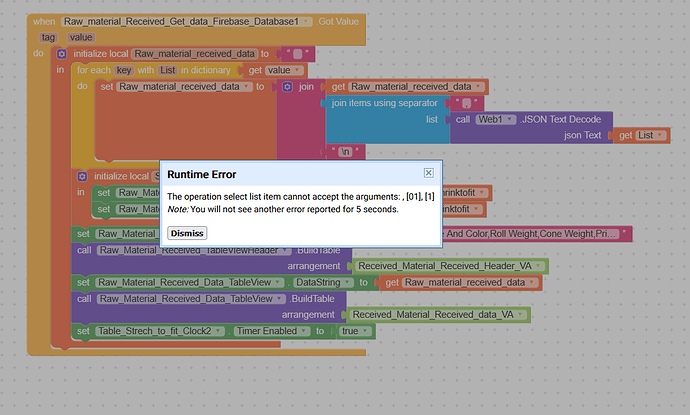This screenshot has width=690, height=415.
Task: Click gear icon on the join block
Action: (x=287, y=87)
